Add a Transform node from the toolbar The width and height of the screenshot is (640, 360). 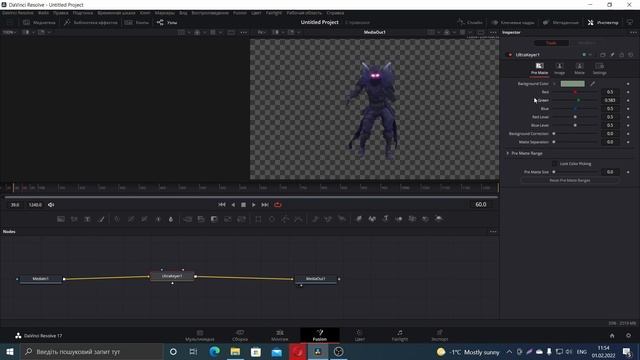tap(242, 219)
